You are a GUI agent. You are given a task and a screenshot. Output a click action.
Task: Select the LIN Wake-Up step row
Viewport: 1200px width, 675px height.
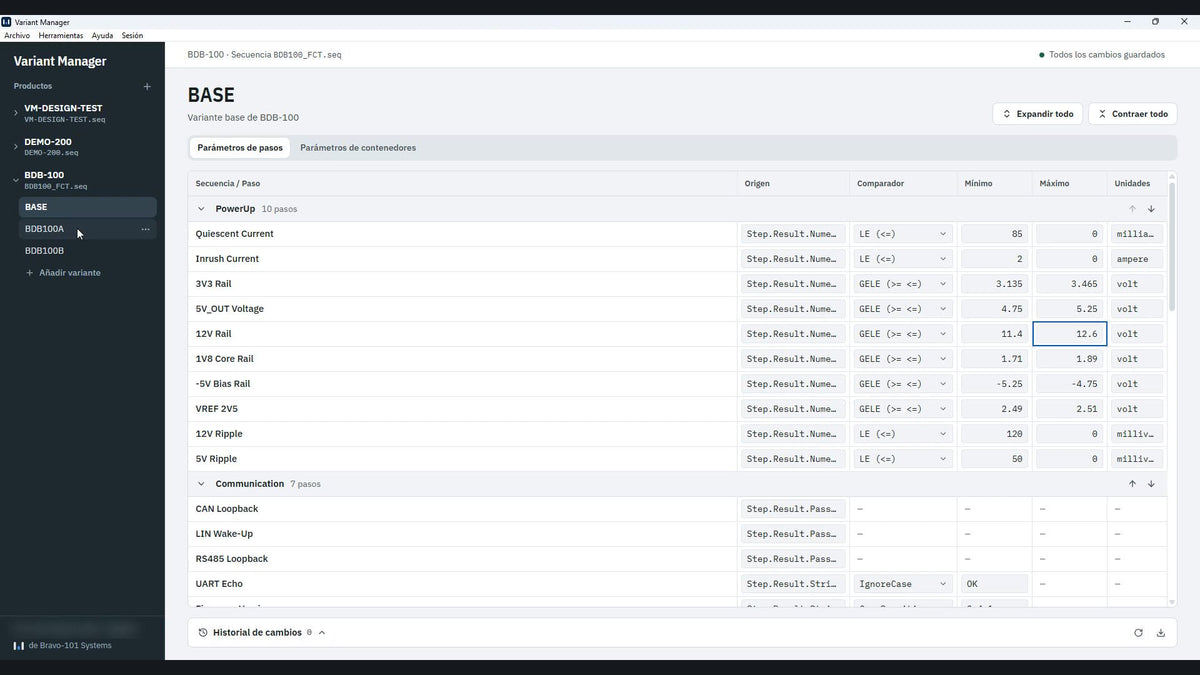[x=677, y=534]
